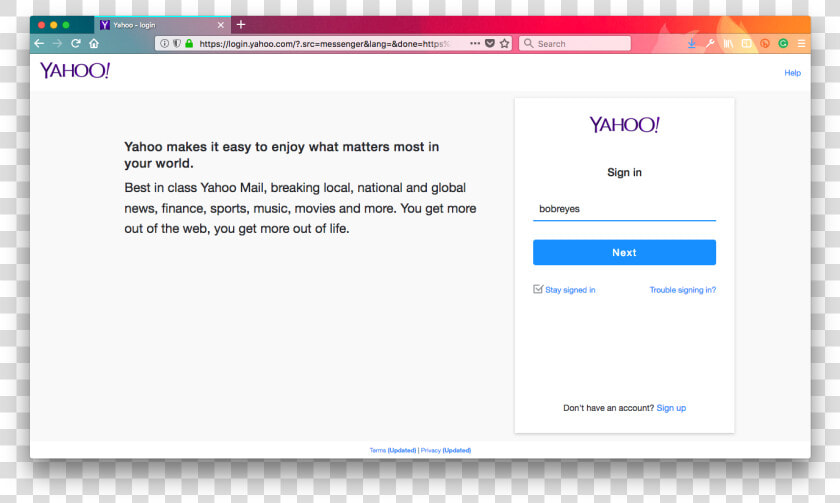
Task: Click the green secure lock icon
Action: pos(189,43)
